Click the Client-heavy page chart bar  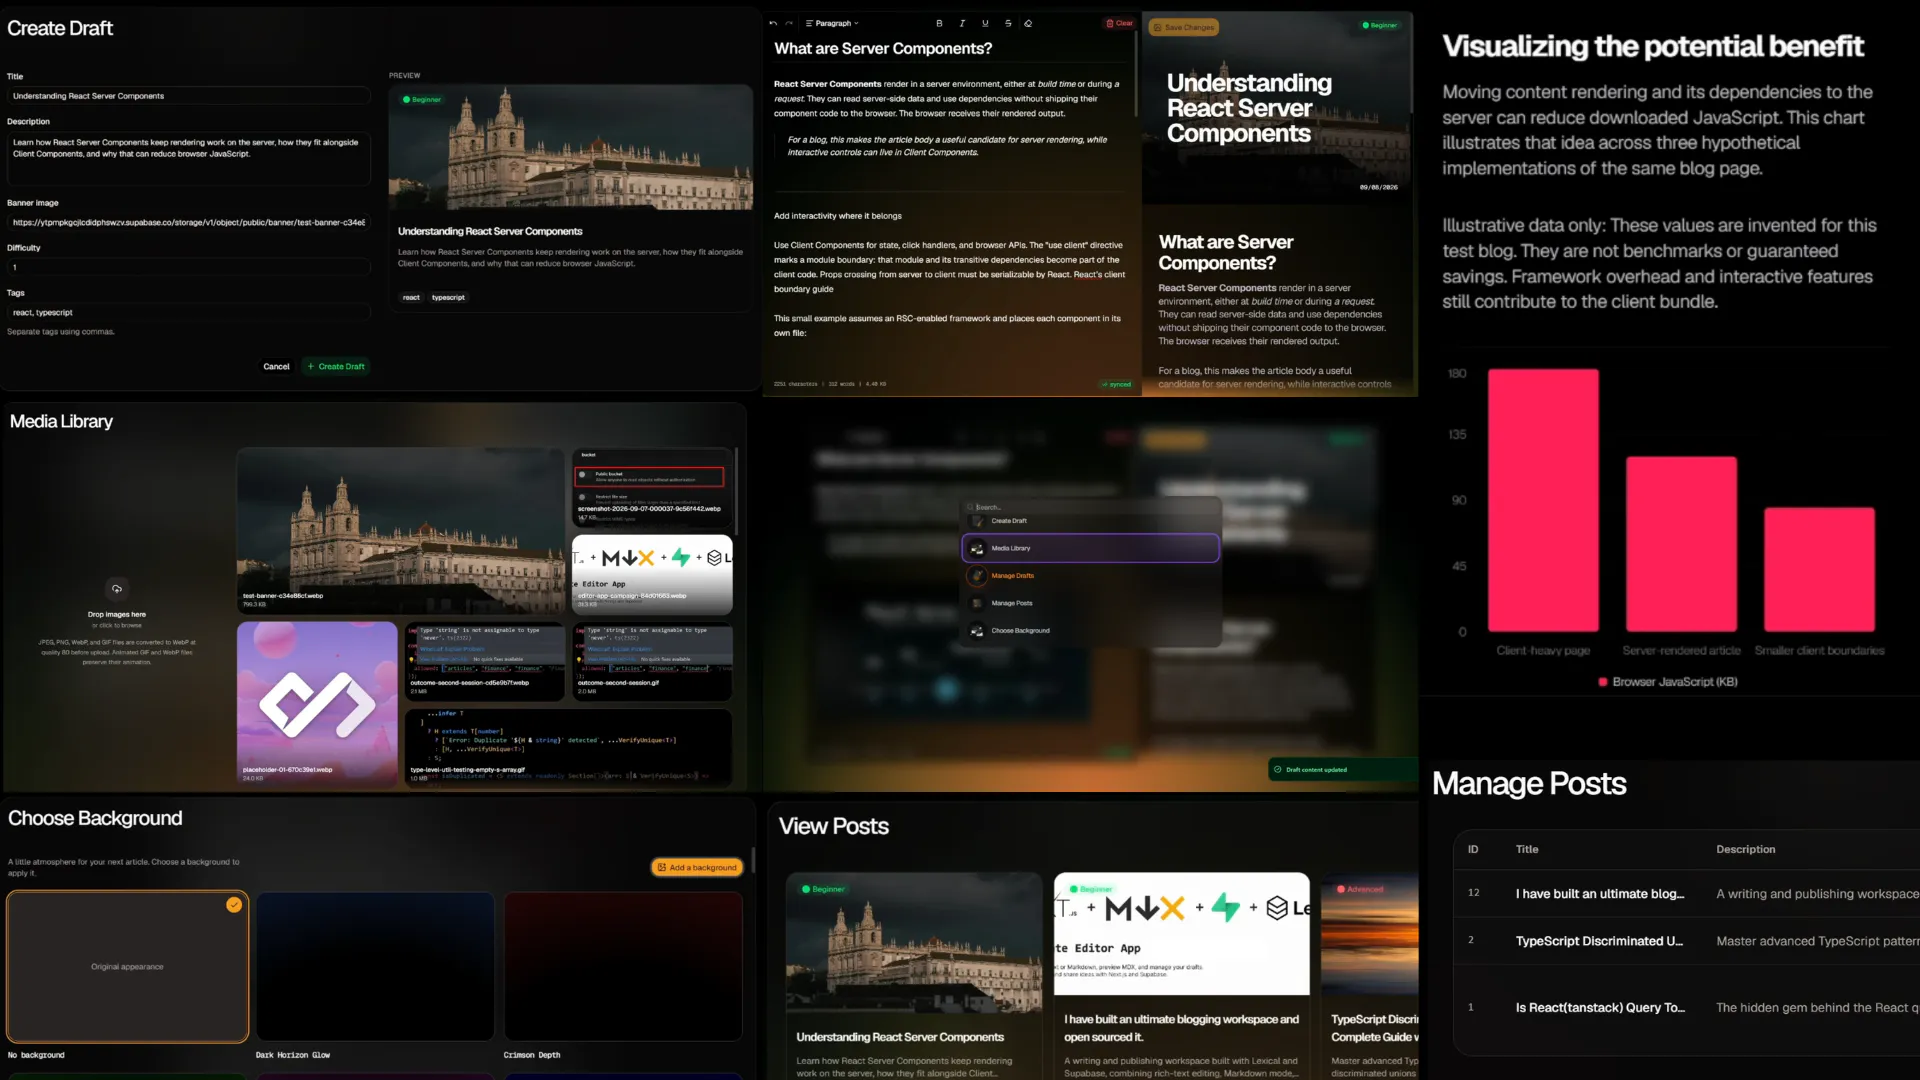(x=1543, y=500)
